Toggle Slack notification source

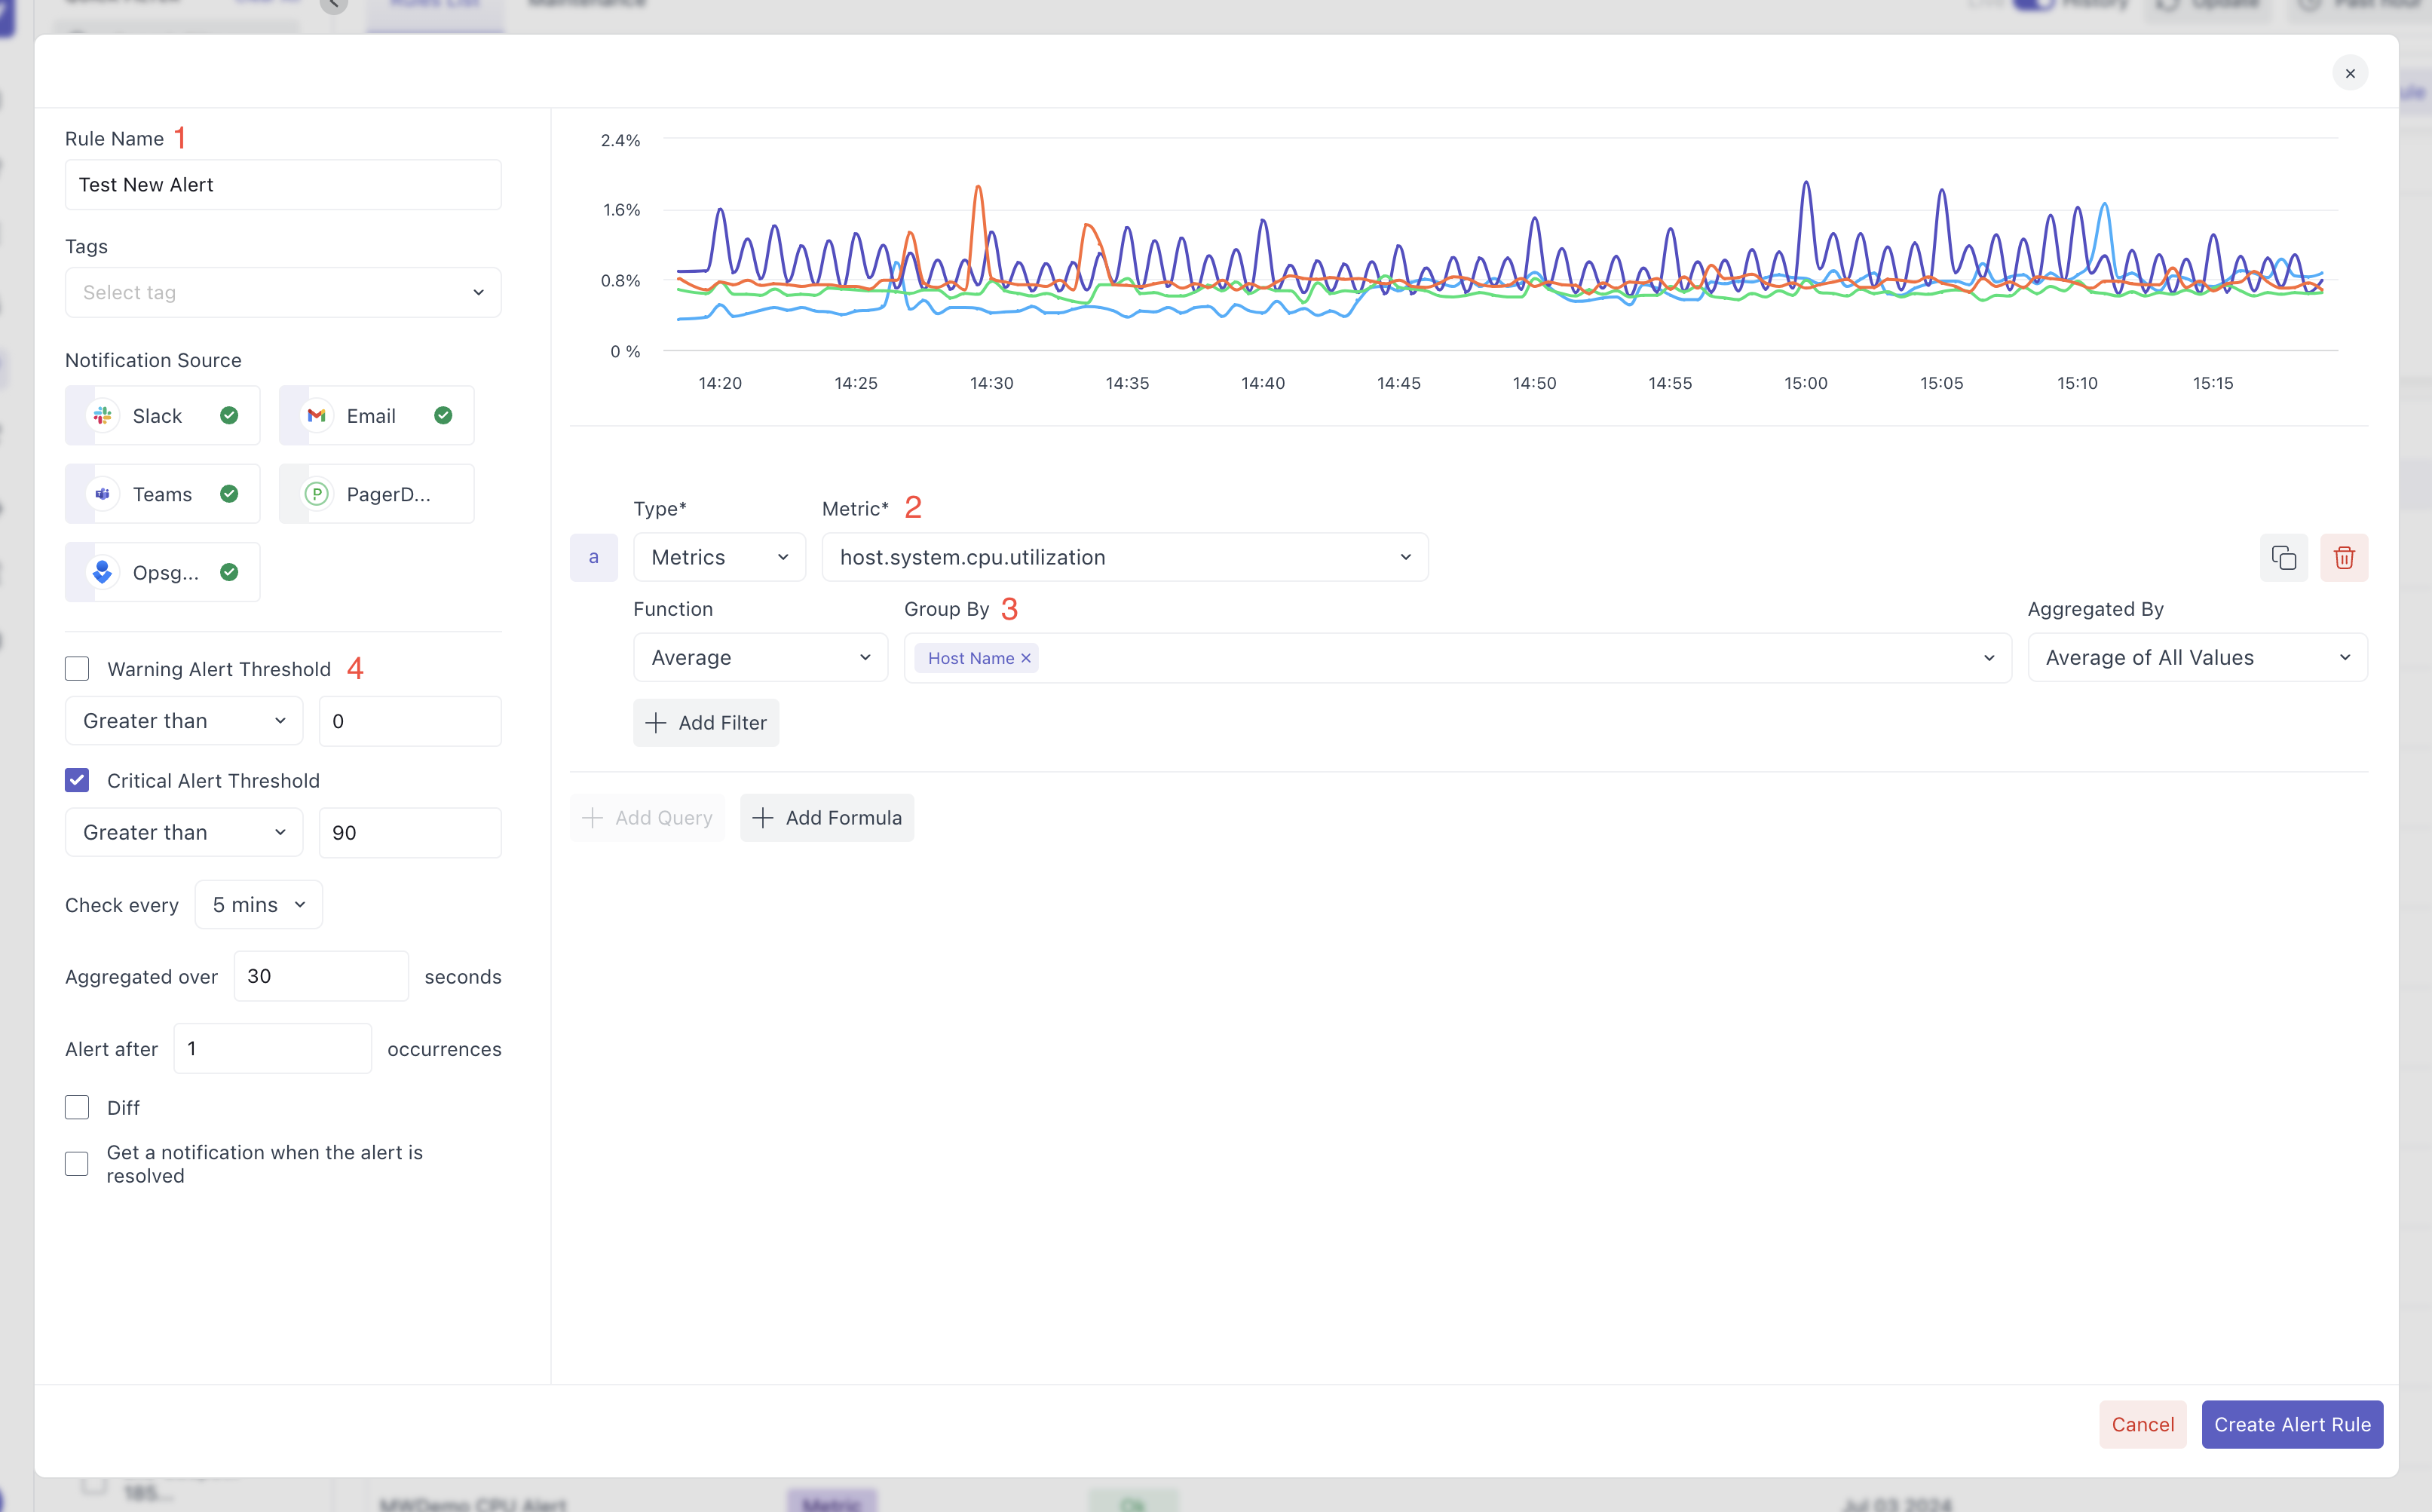[x=163, y=416]
